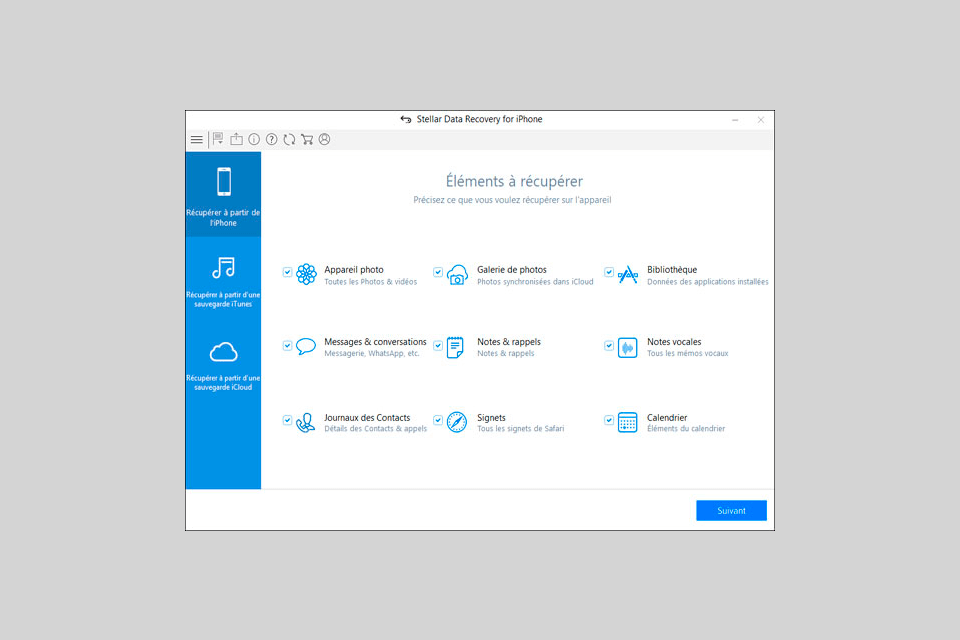Screen dimensions: 960x640
Task: Click the Signets compass icon
Action: click(457, 422)
